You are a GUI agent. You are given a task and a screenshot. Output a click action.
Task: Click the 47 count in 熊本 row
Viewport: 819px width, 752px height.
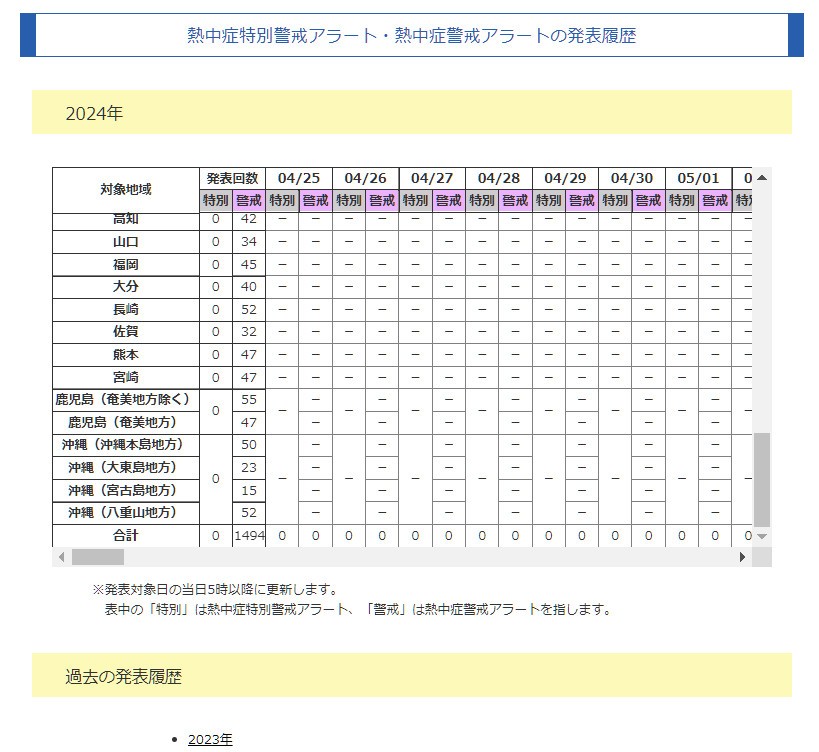[x=249, y=355]
